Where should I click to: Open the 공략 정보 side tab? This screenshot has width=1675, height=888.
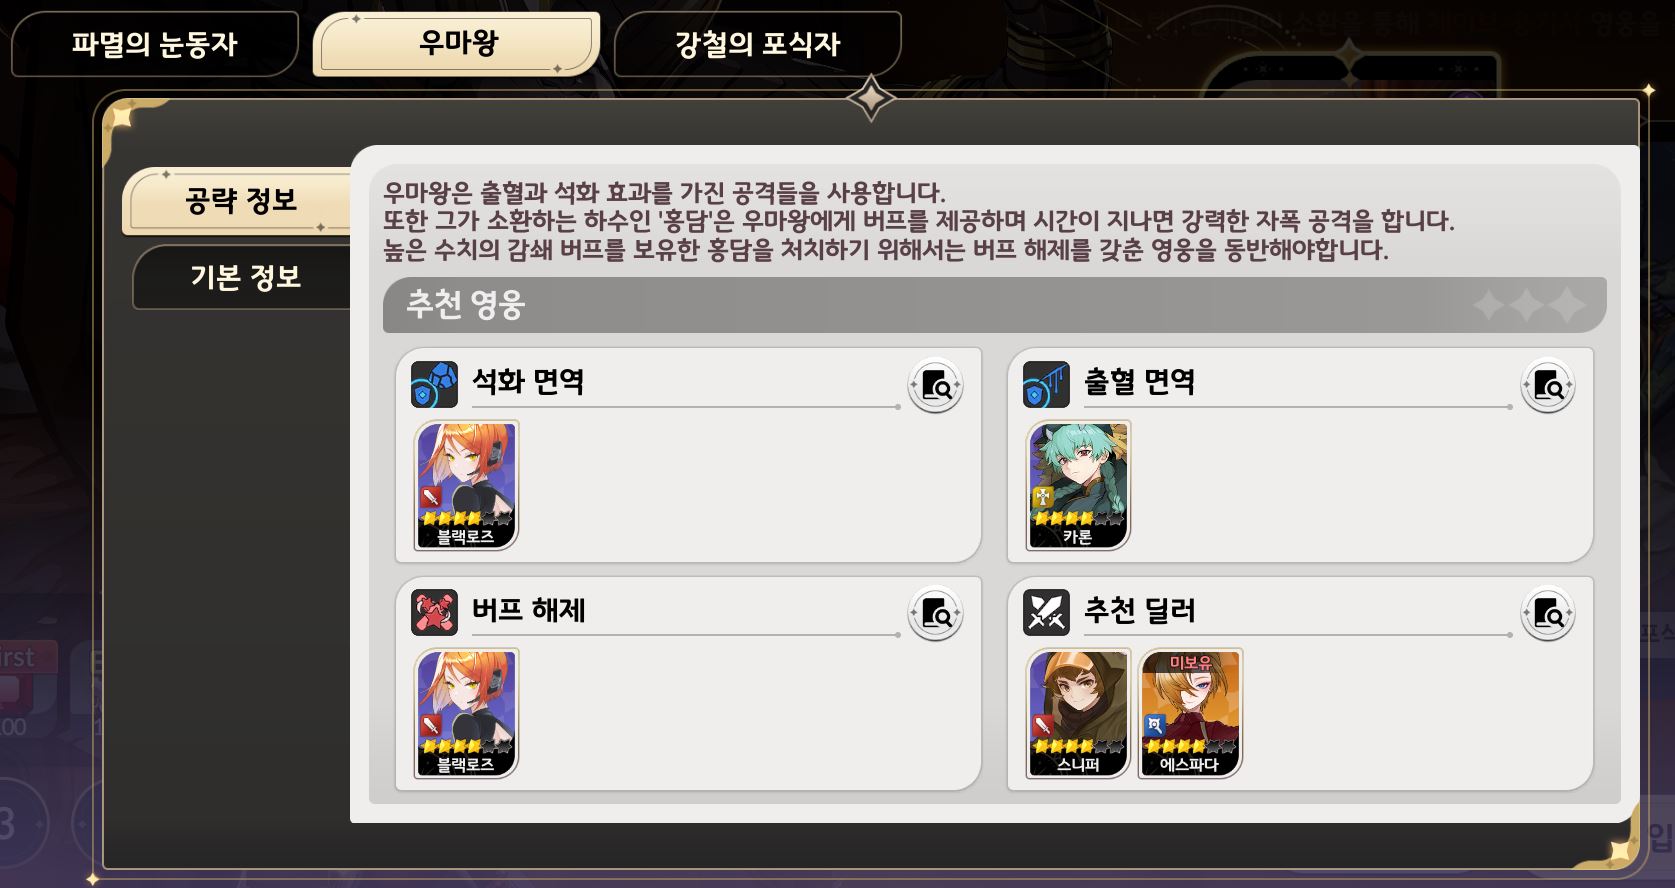240,201
